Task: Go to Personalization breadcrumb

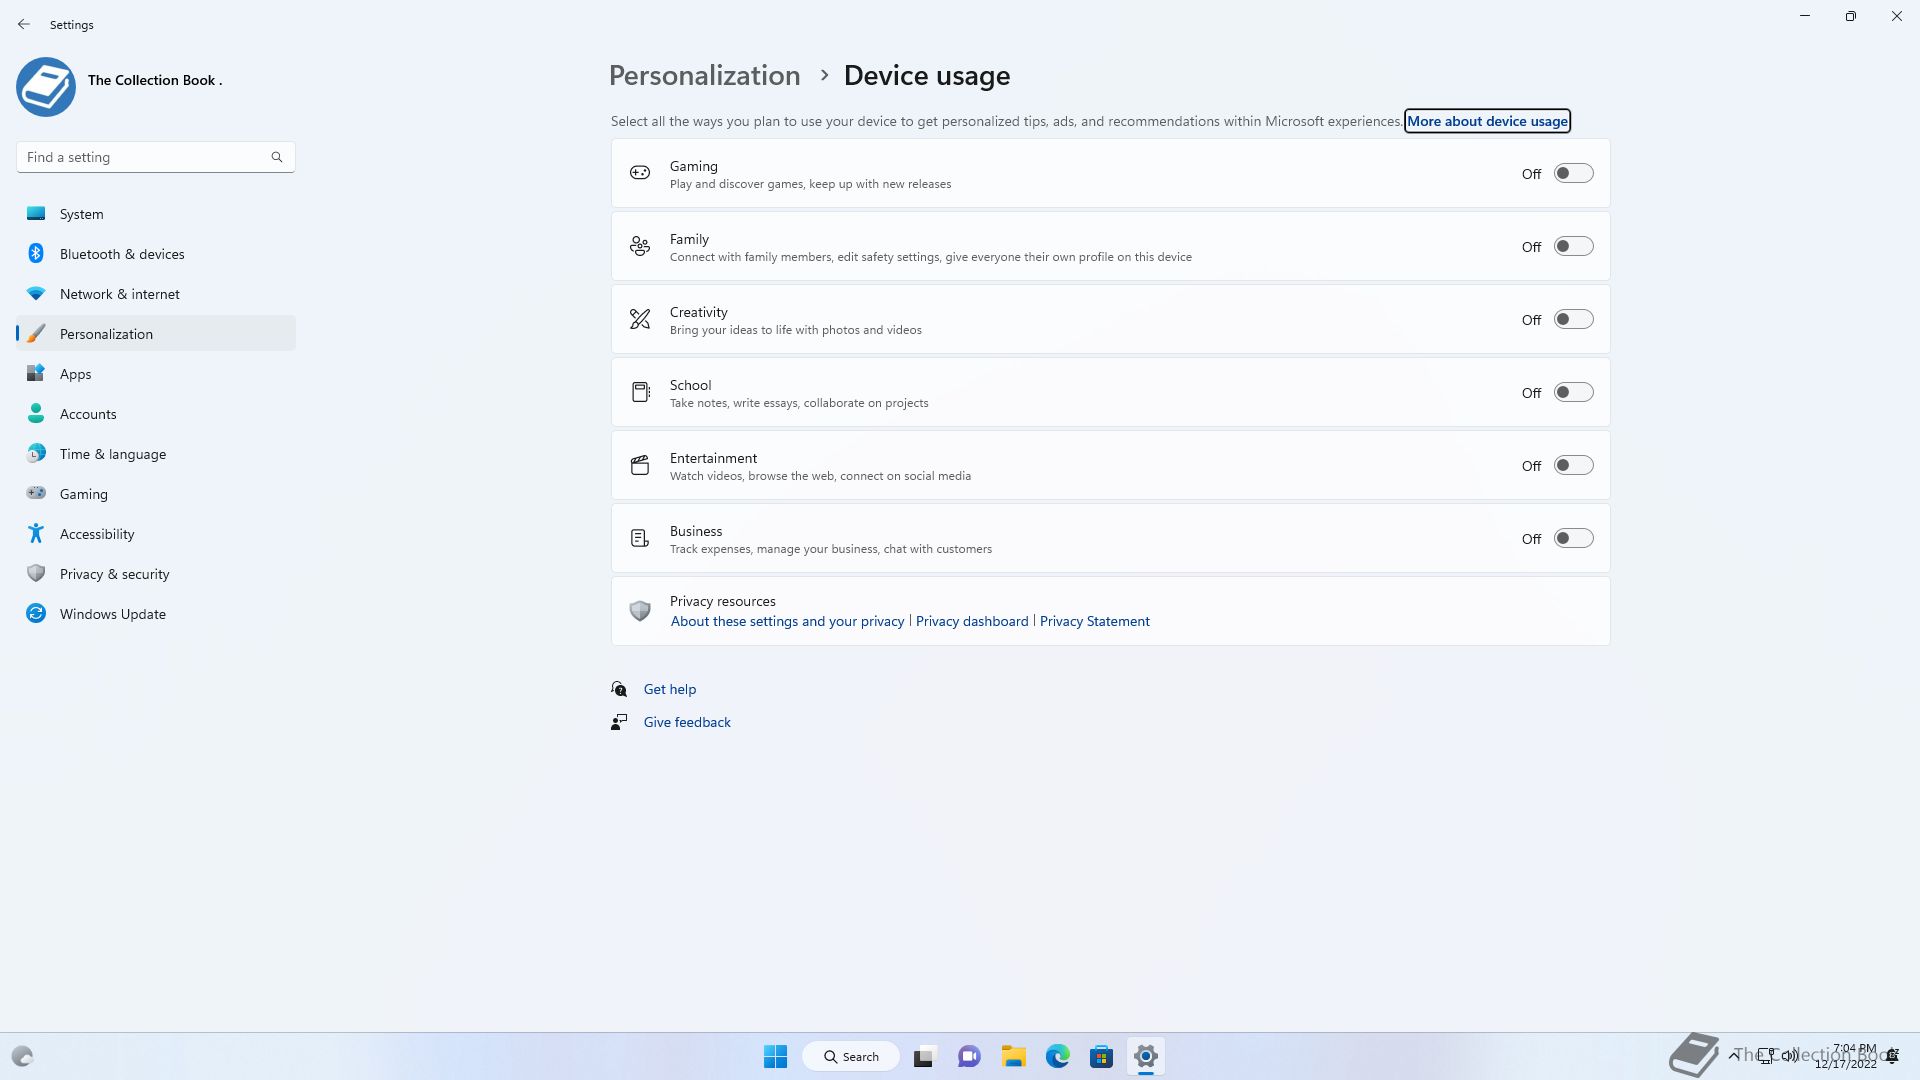Action: tap(704, 76)
